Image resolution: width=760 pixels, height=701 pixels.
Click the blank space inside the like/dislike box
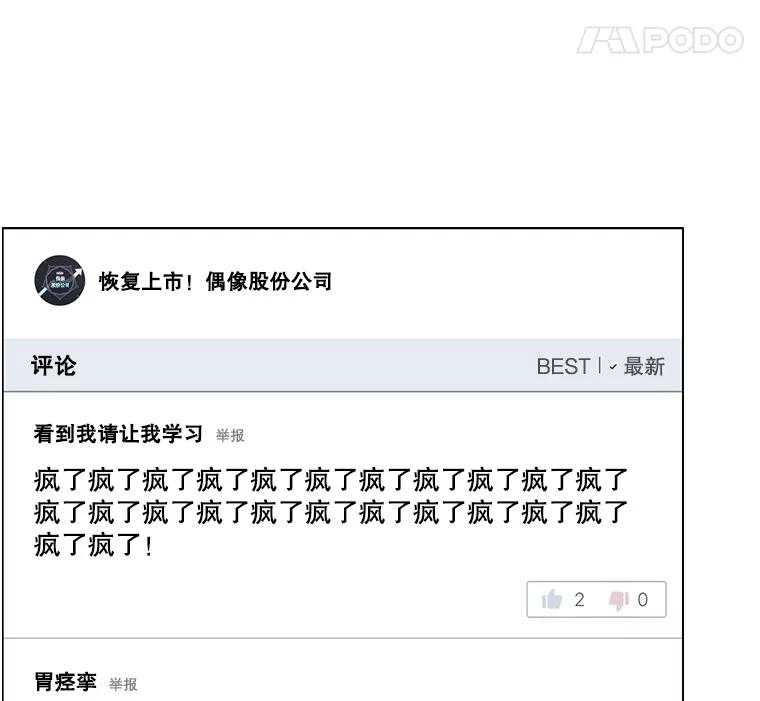(x=597, y=600)
